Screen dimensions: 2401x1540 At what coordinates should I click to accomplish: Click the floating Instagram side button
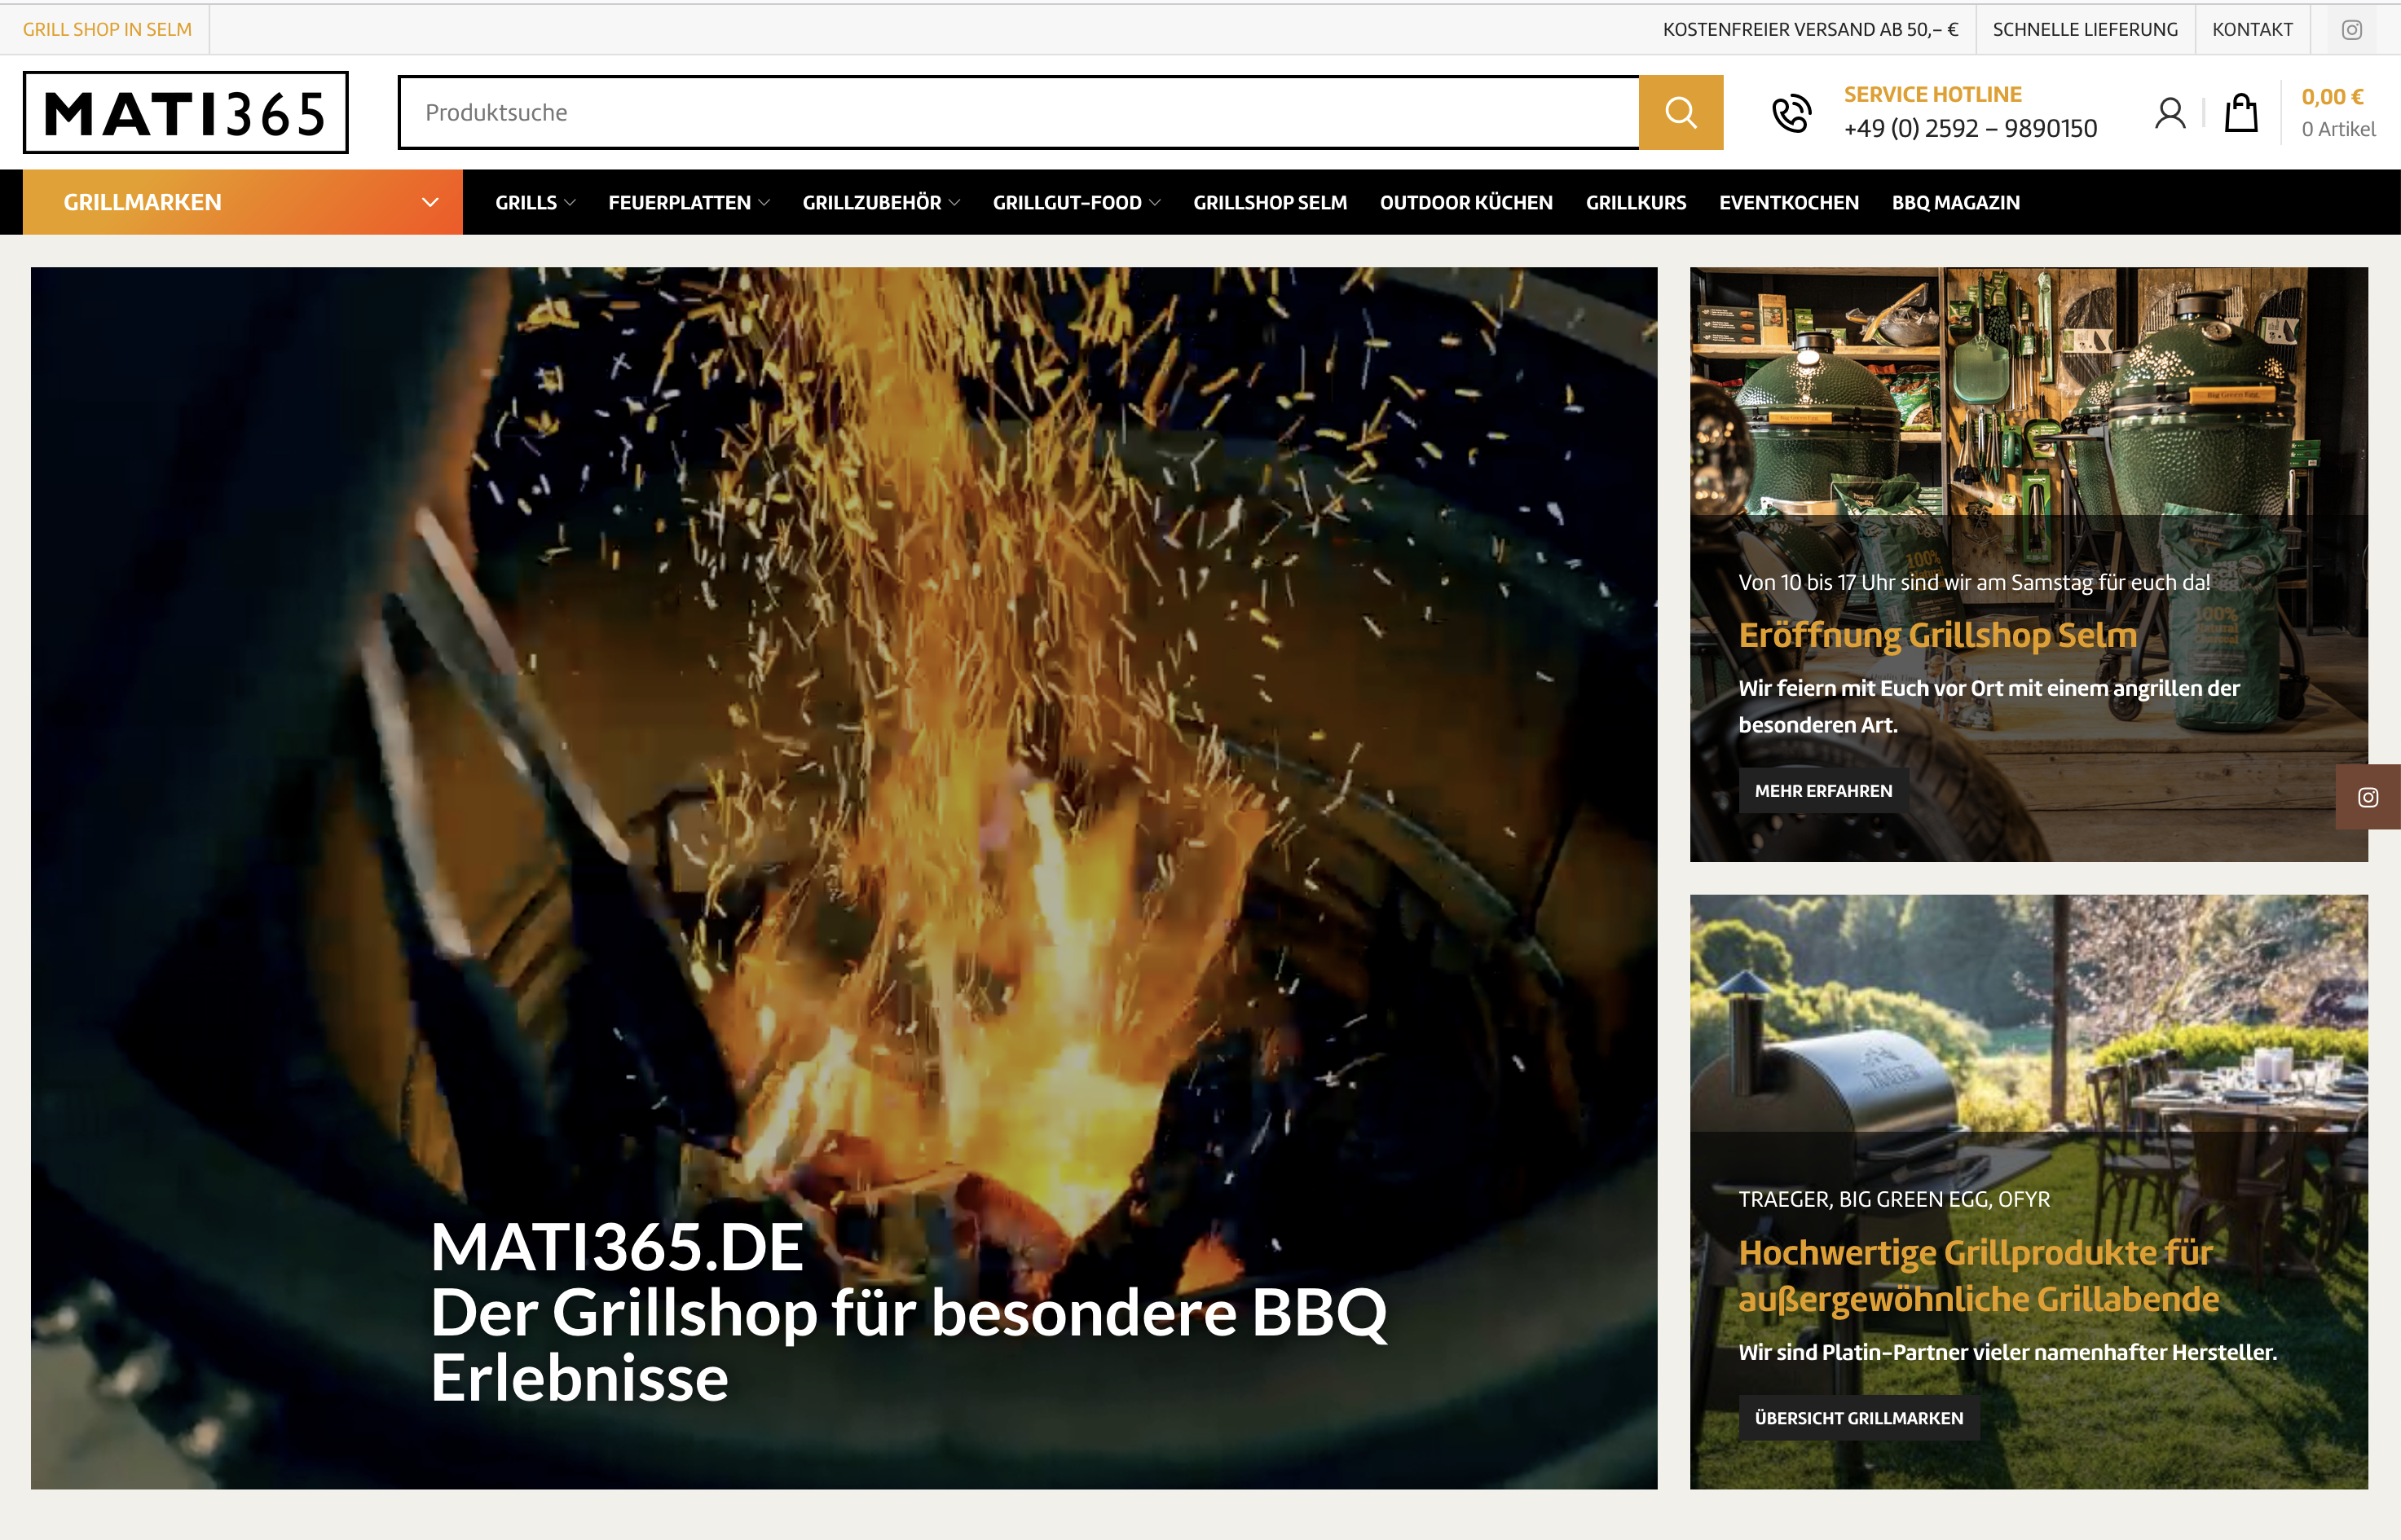pos(2367,797)
